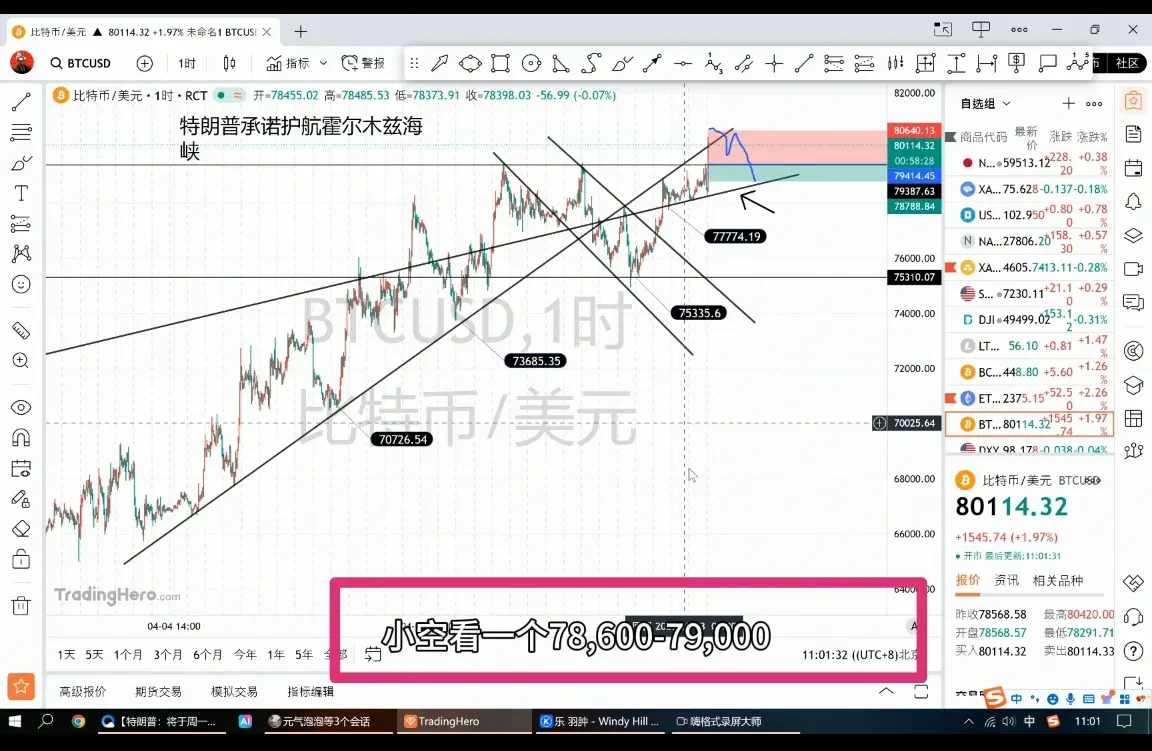The height and width of the screenshot is (751, 1152).
Task: Select the price range measure tool
Action: point(956,63)
